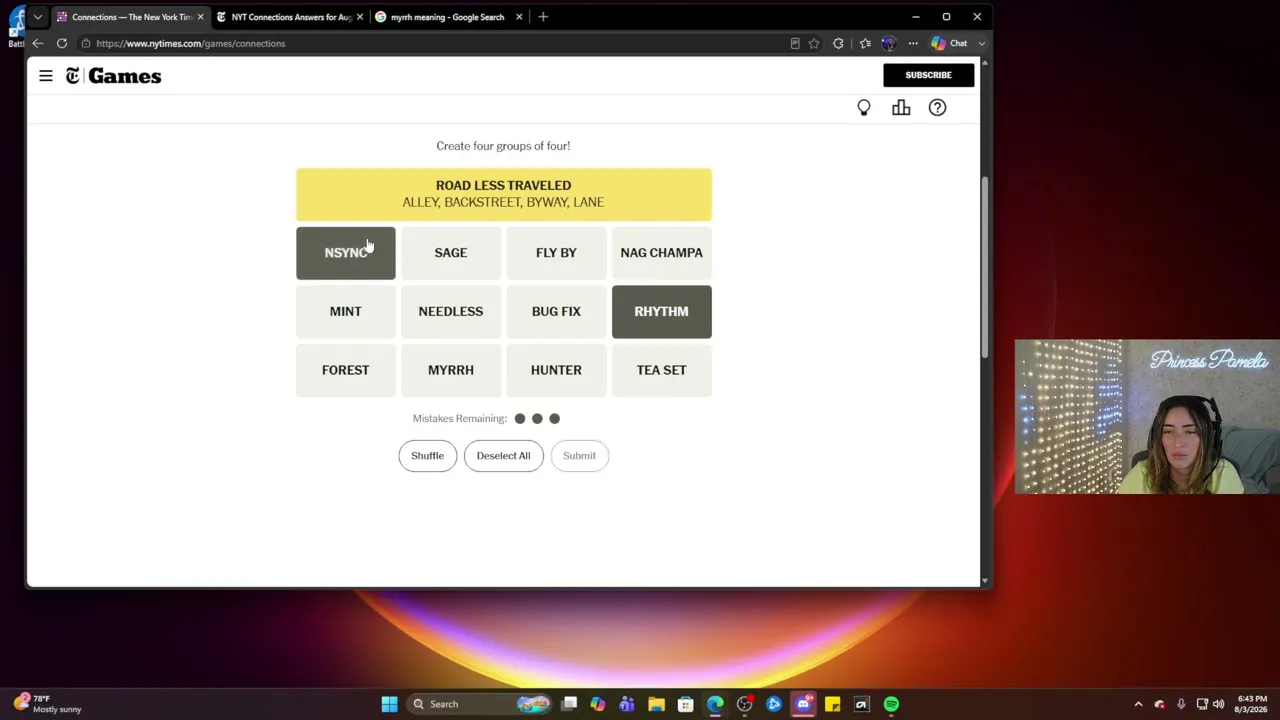
Task: Open Spotify on the taskbar
Action: 891,704
